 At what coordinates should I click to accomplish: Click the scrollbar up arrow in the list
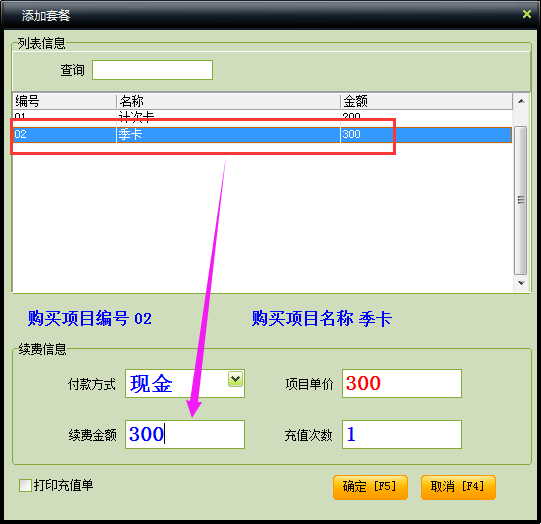521,101
